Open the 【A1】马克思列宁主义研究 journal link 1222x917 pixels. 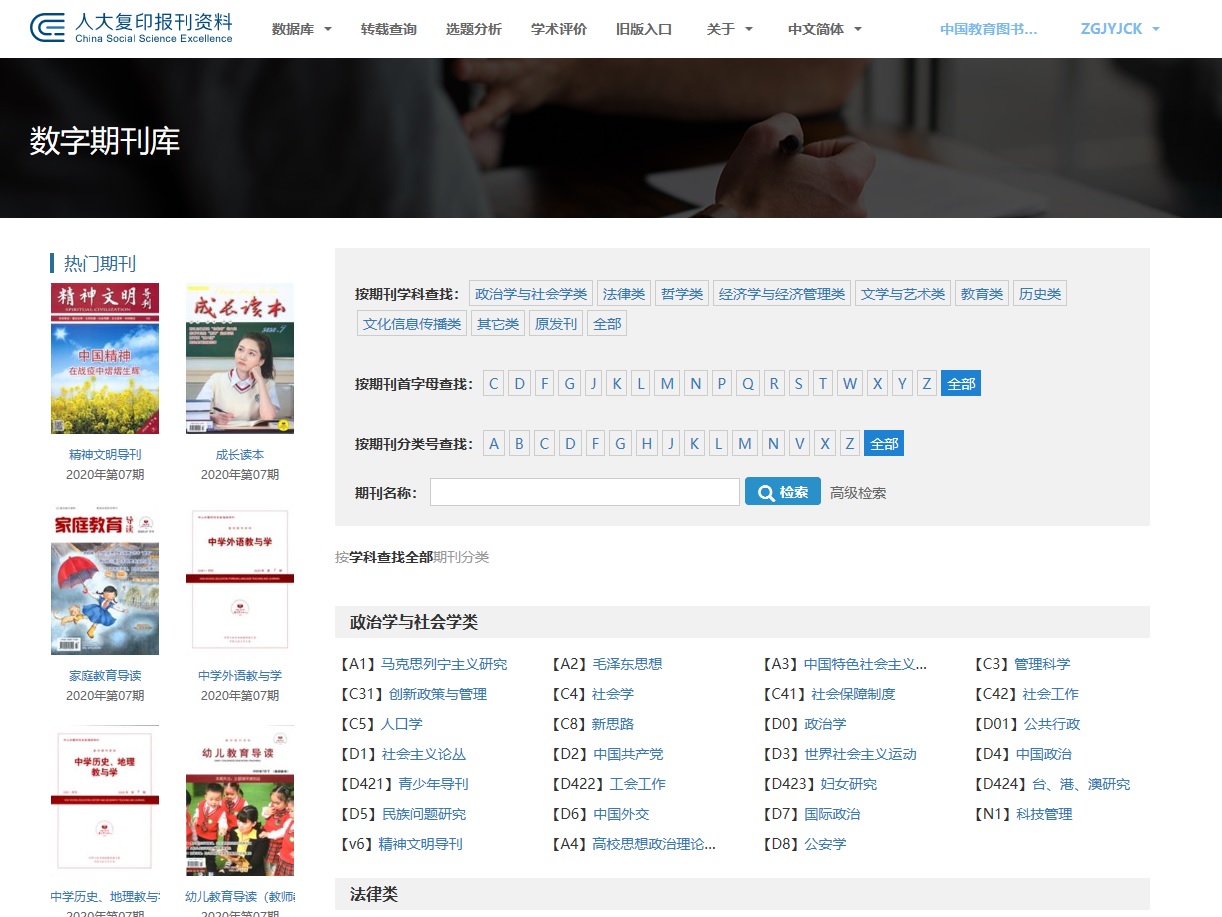[x=424, y=664]
